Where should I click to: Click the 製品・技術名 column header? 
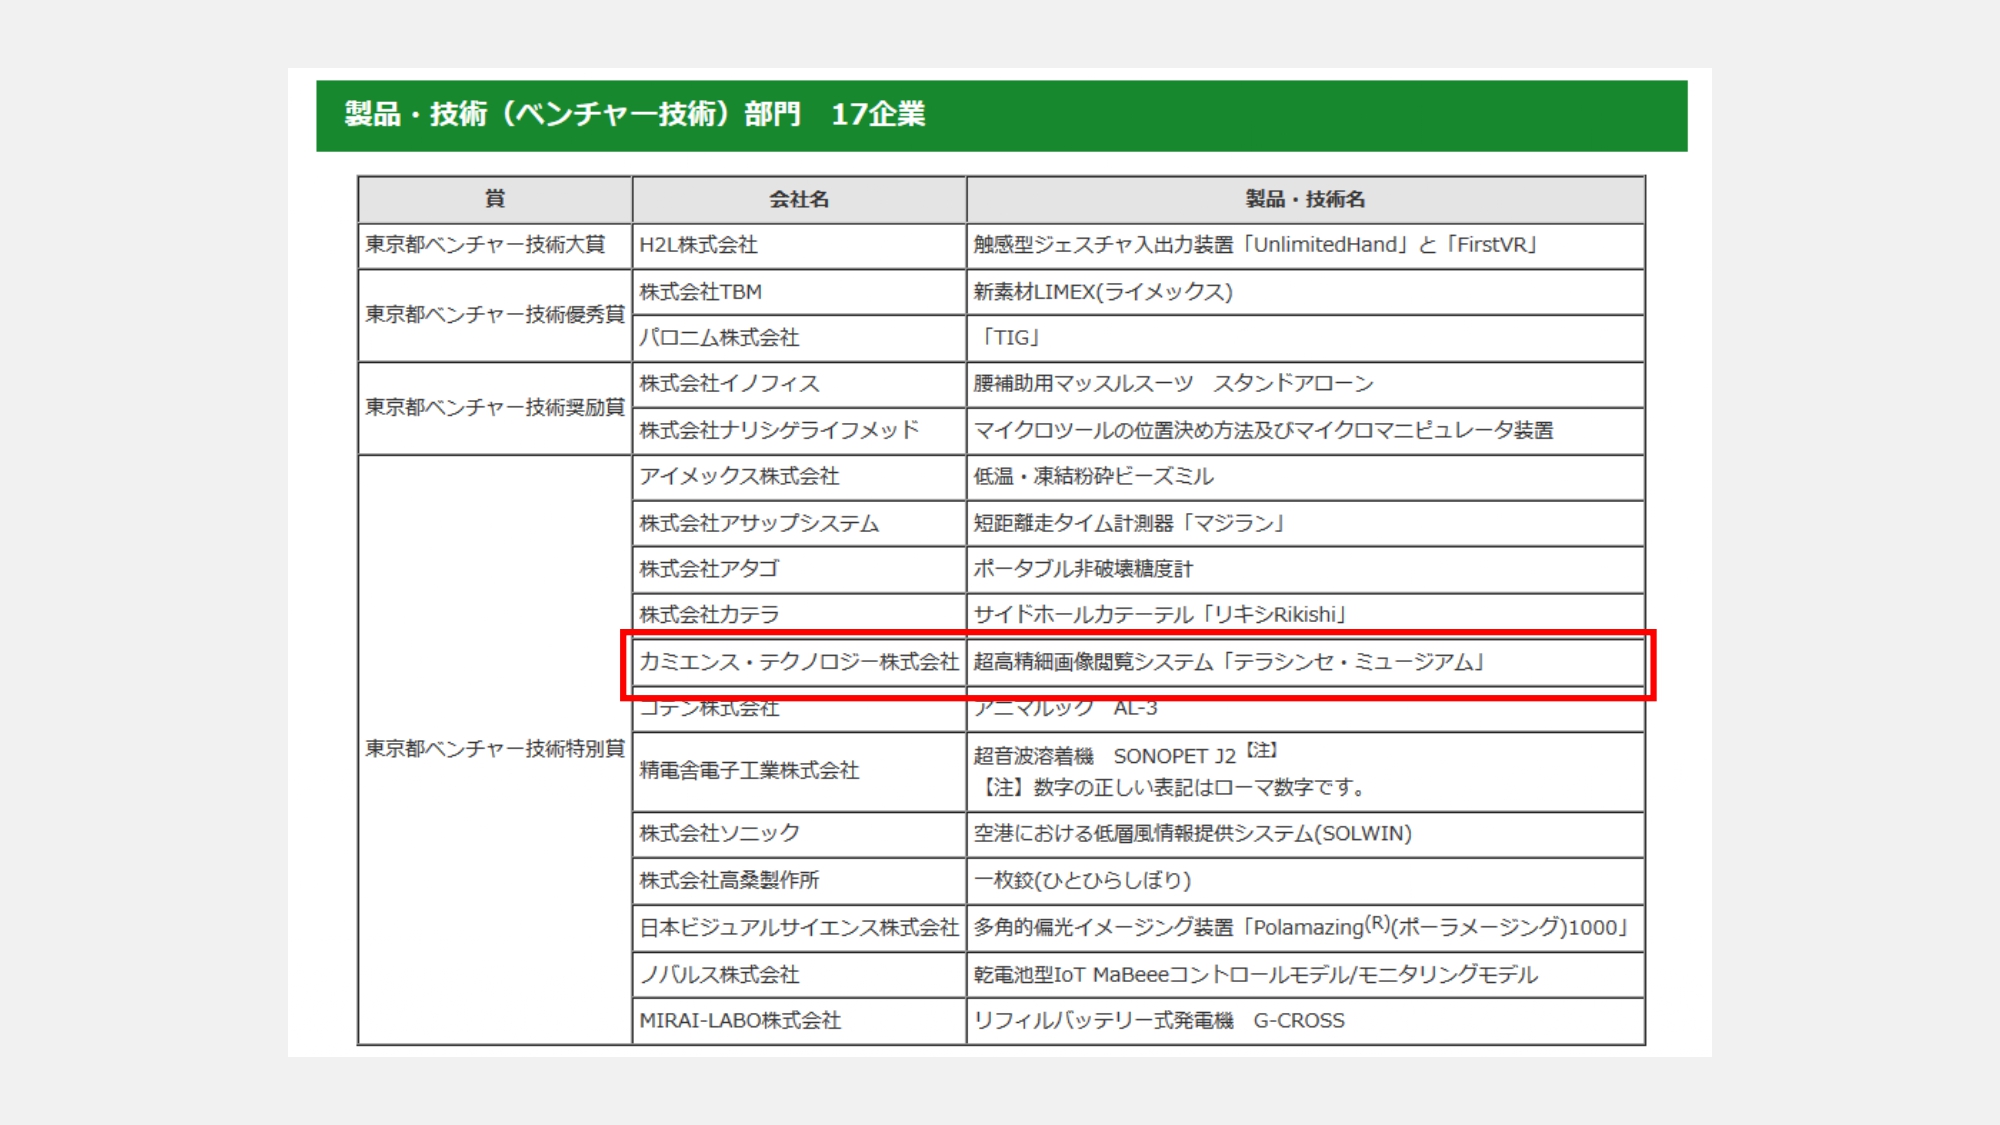tap(1304, 199)
